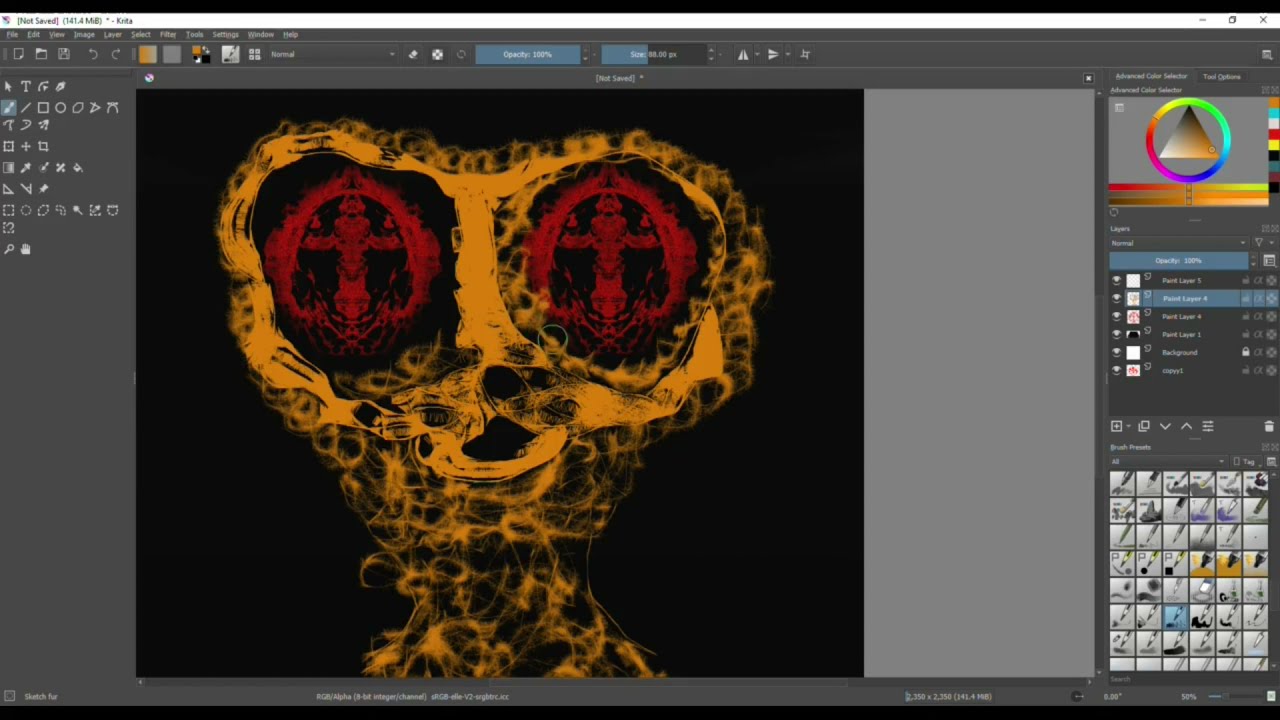
Task: Delete layer with trash icon
Action: pos(1269,426)
